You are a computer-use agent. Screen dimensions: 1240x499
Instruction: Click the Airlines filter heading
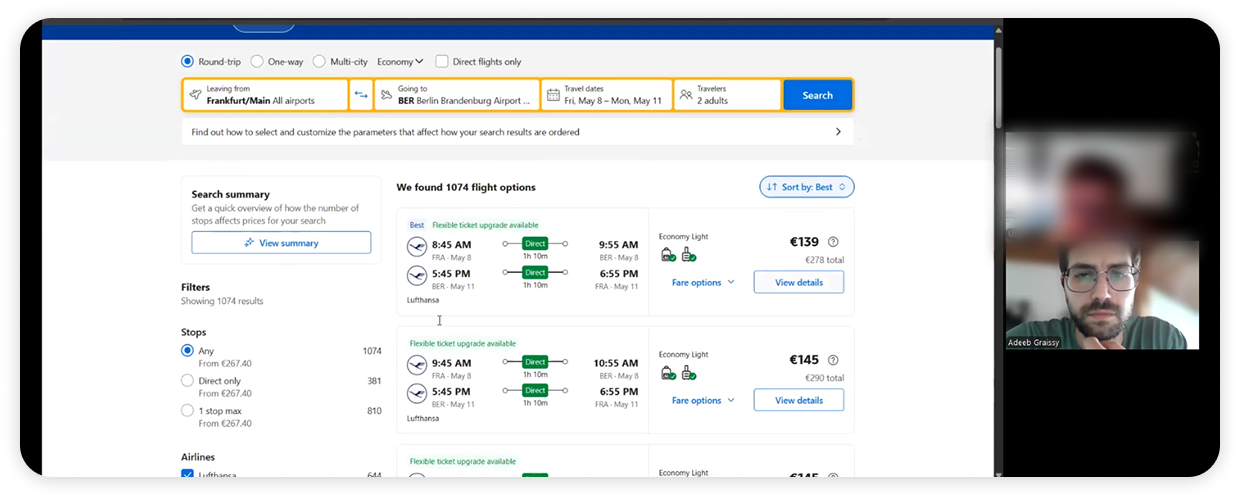tap(198, 457)
